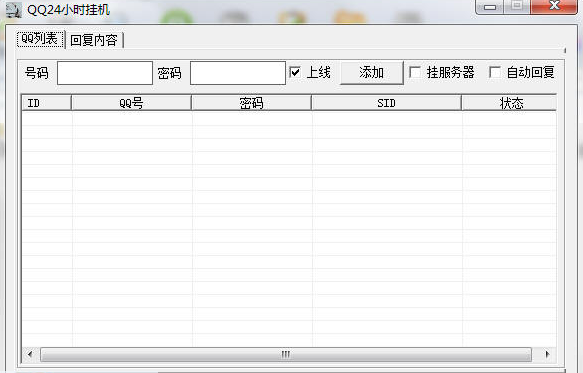Enable the 自动回复 checkbox
Viewport: 583px width, 373px height.
click(x=495, y=72)
